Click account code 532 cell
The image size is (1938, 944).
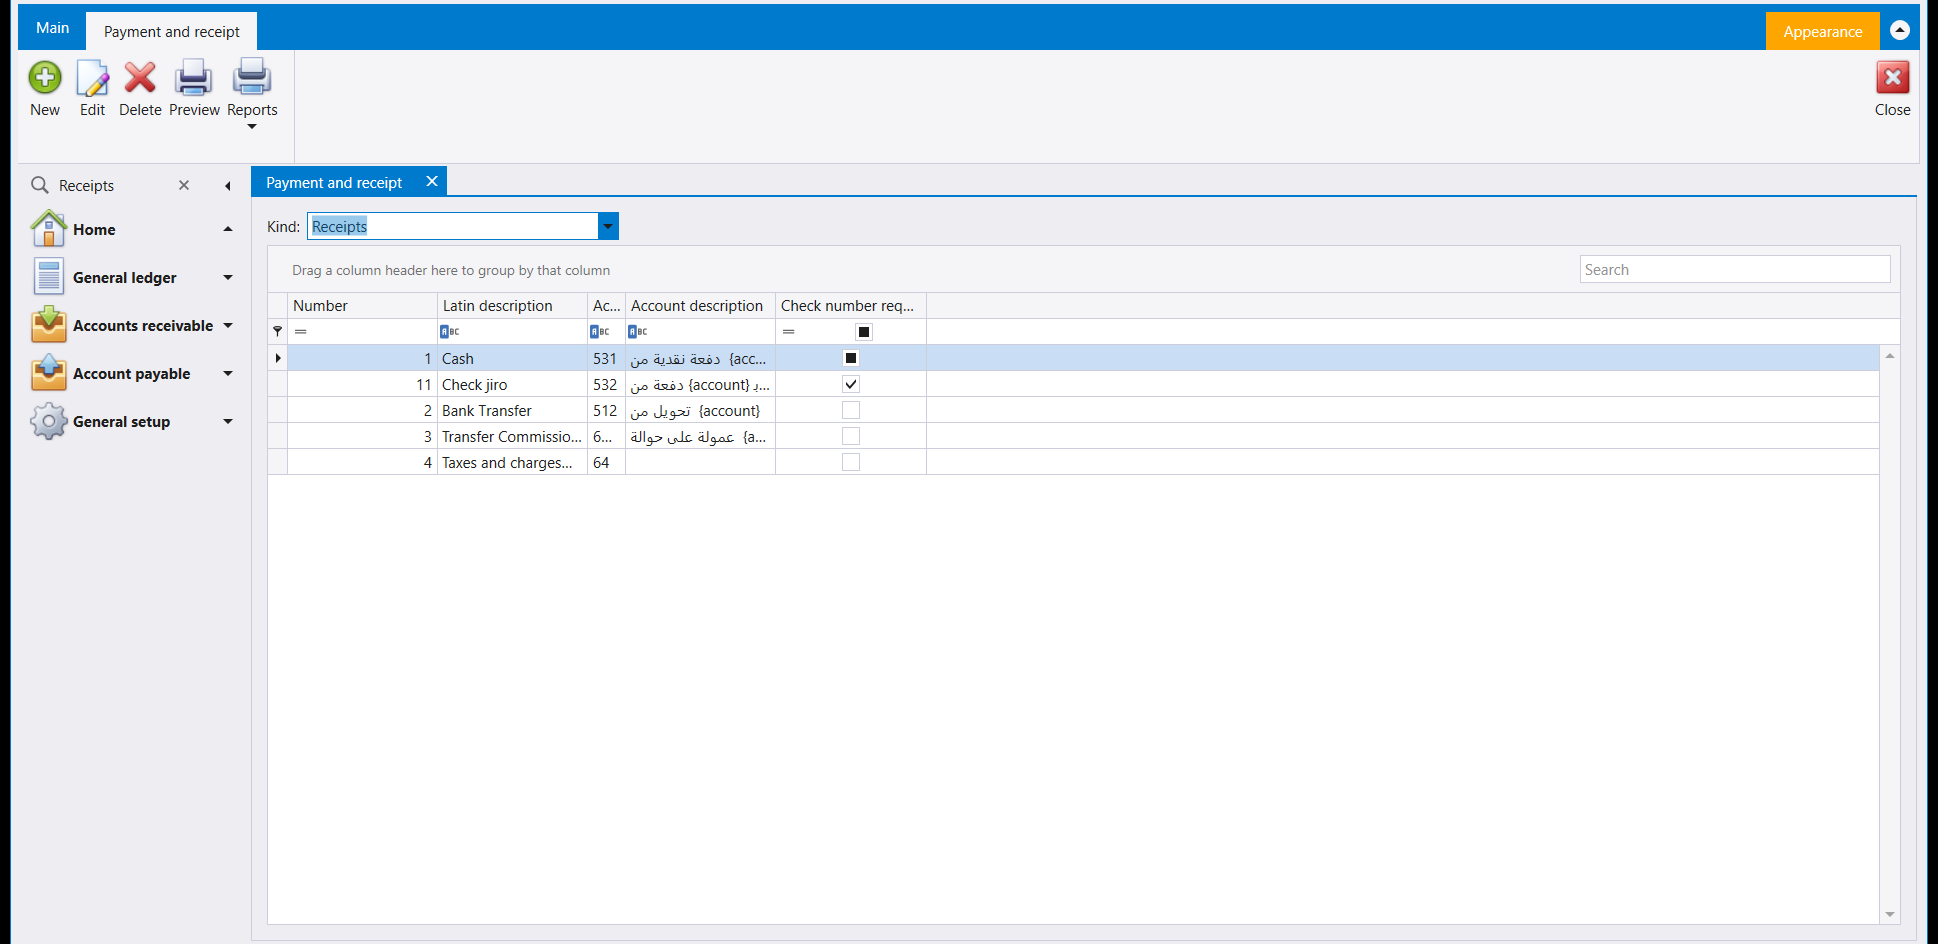coord(606,384)
